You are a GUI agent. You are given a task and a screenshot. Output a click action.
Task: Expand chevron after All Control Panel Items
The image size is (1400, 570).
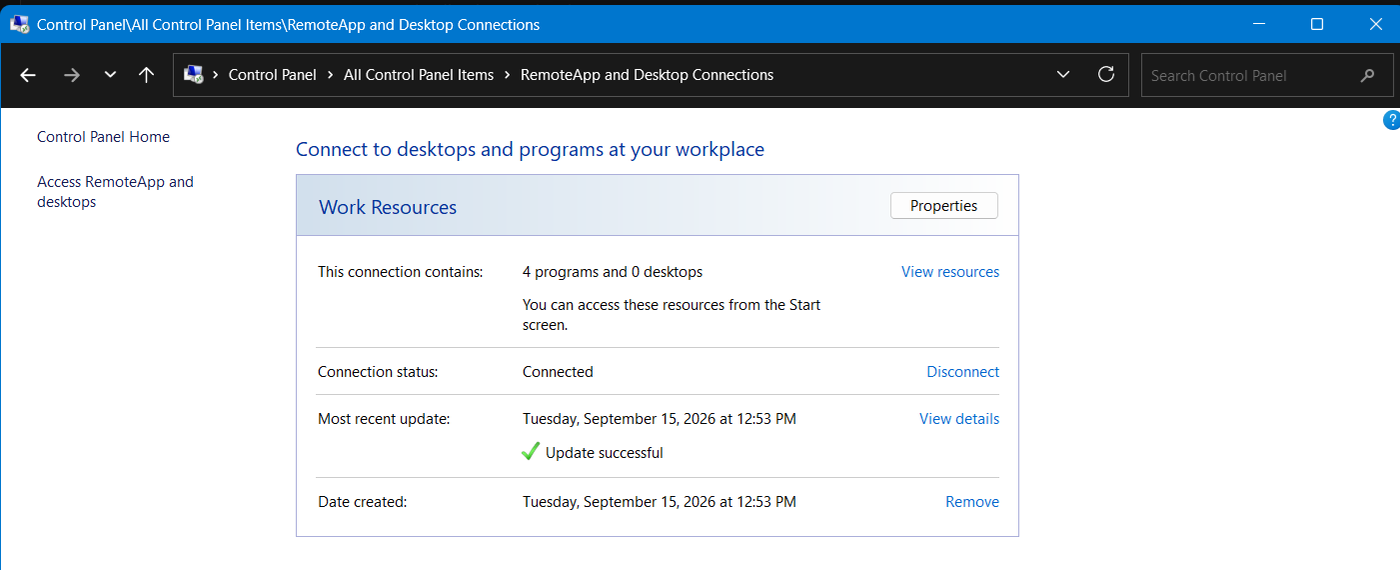[x=507, y=75]
